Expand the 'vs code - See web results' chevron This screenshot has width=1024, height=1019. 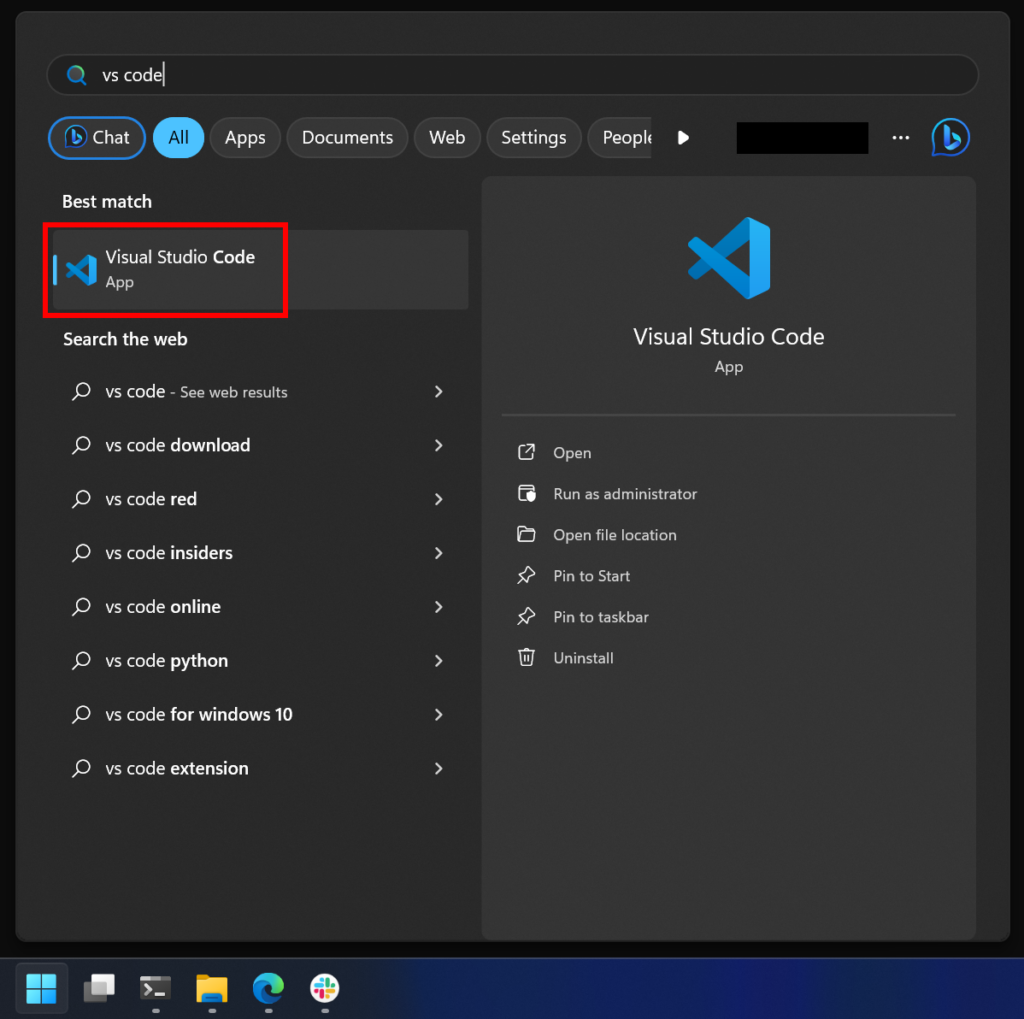(438, 391)
